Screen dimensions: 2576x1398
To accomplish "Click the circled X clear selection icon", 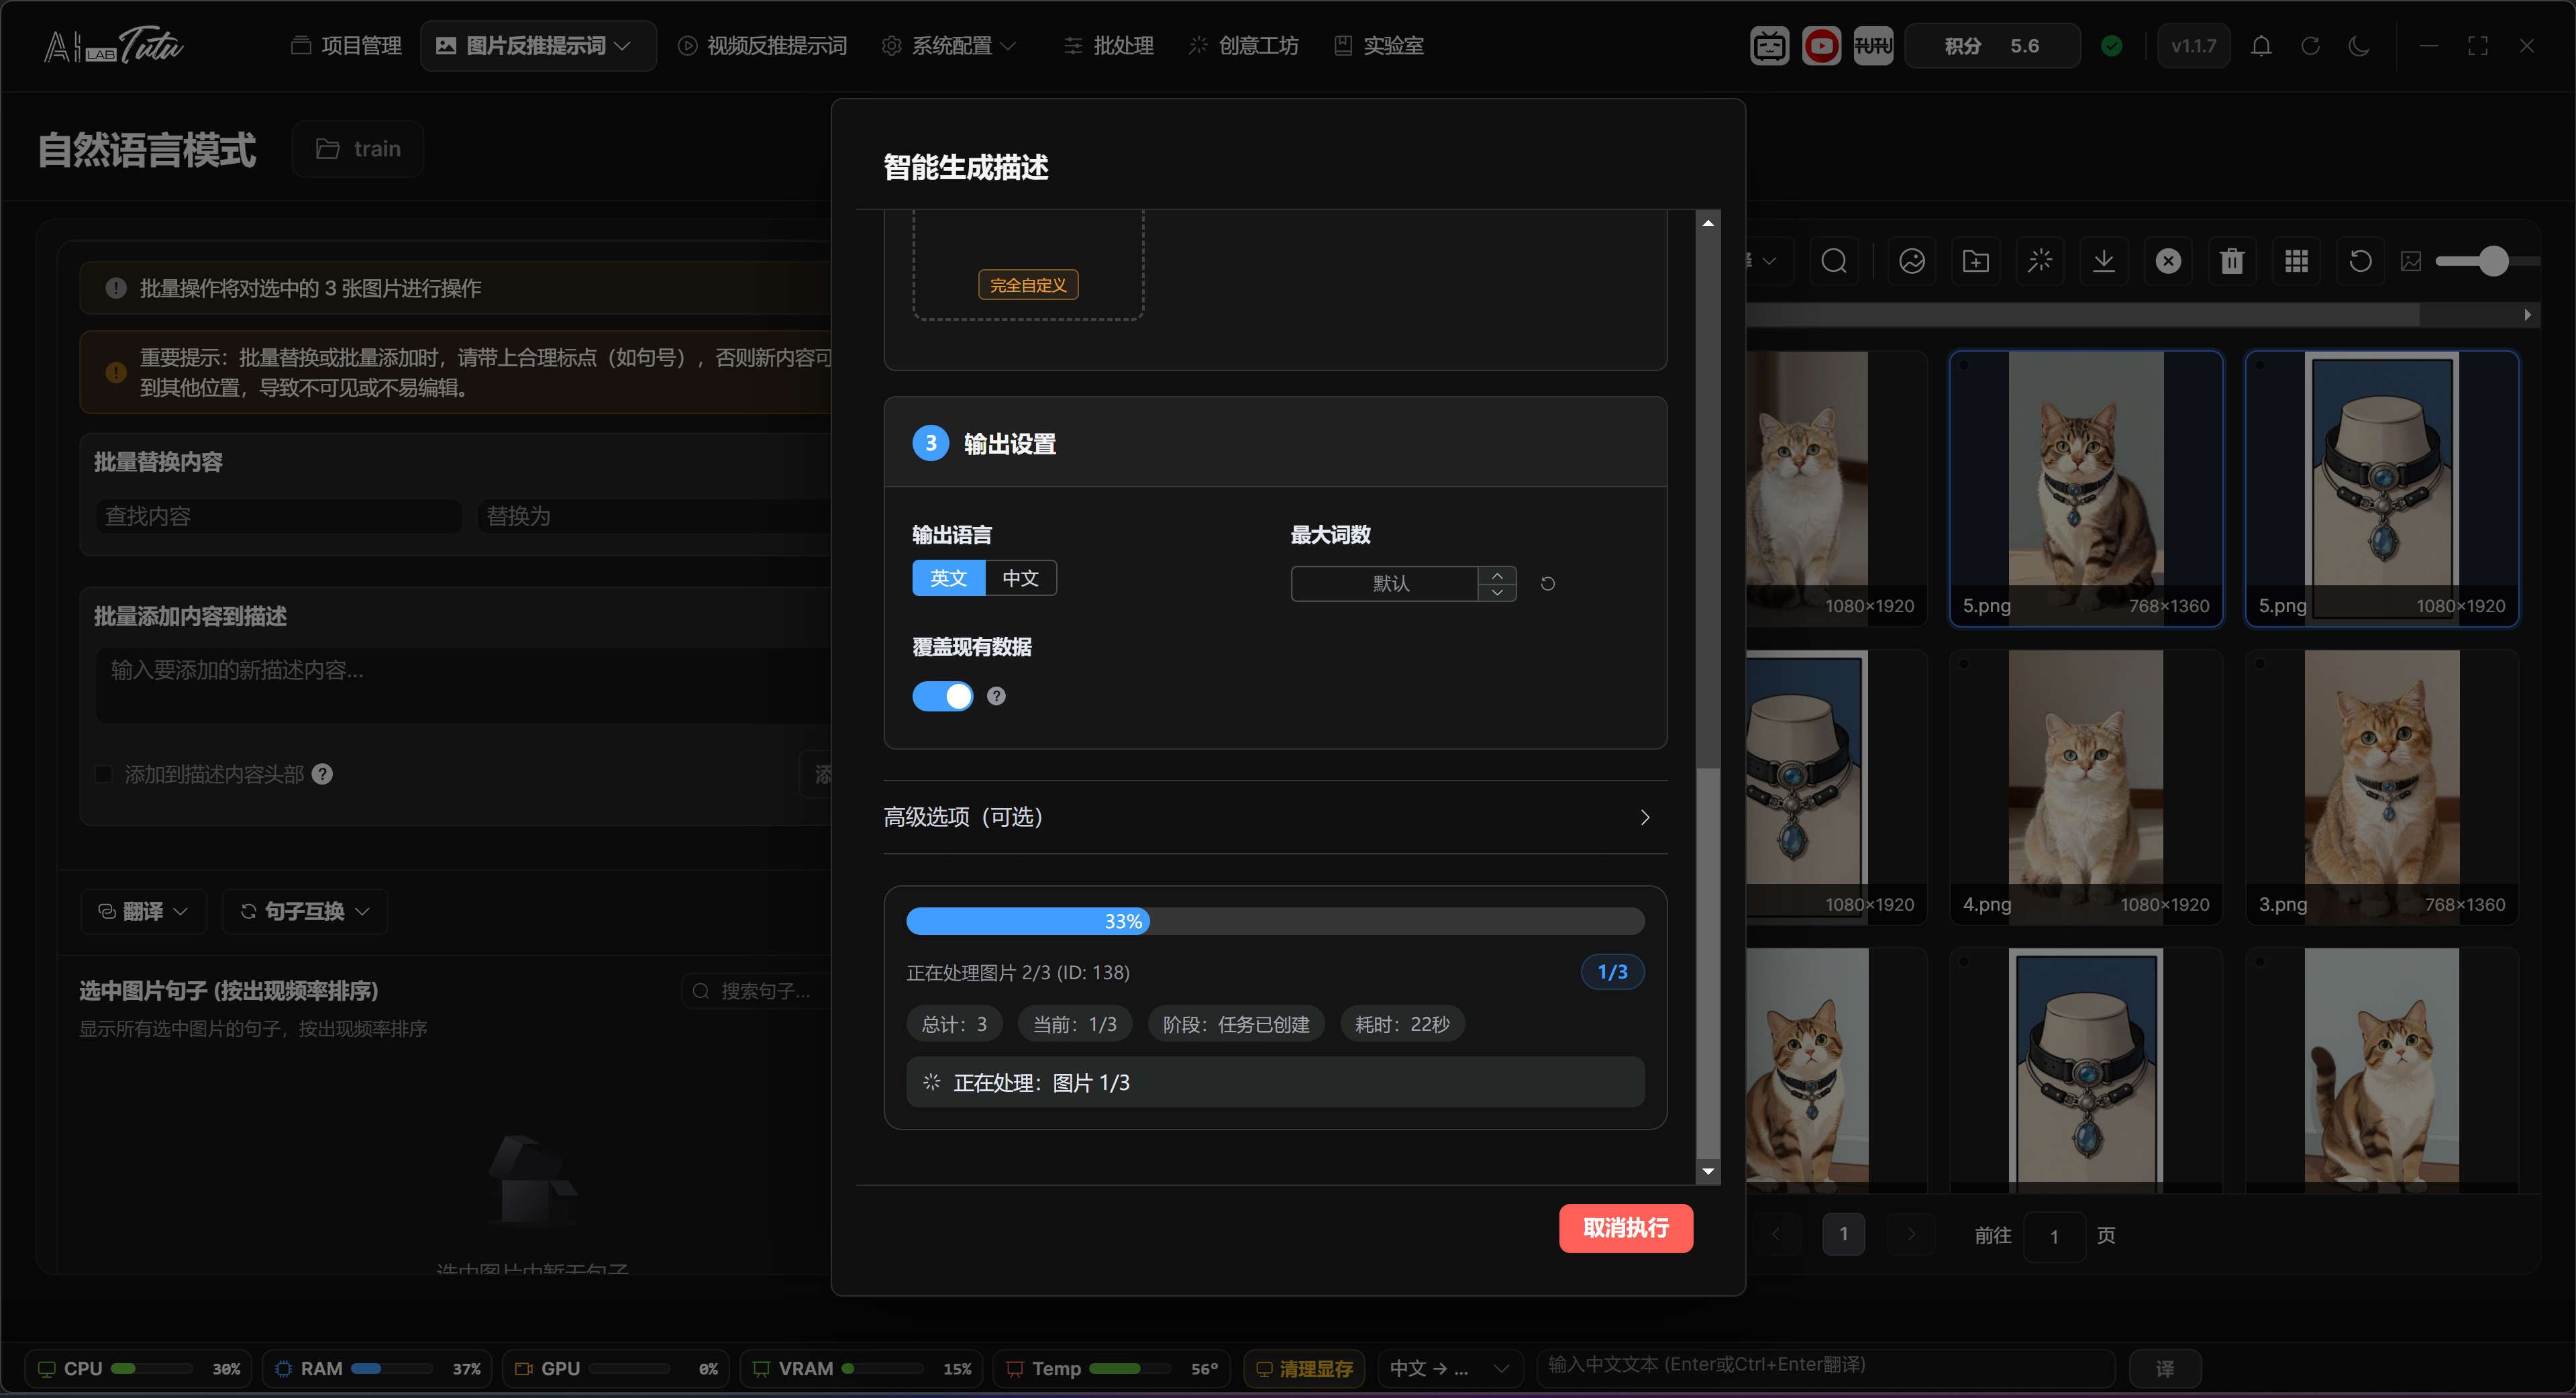I will 2168,261.
